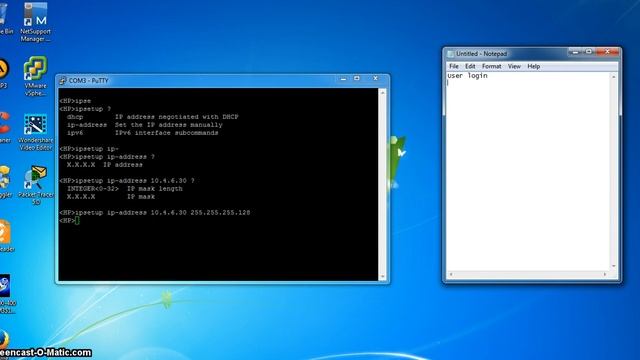
Task: Open Notepad File menu
Action: (454, 66)
